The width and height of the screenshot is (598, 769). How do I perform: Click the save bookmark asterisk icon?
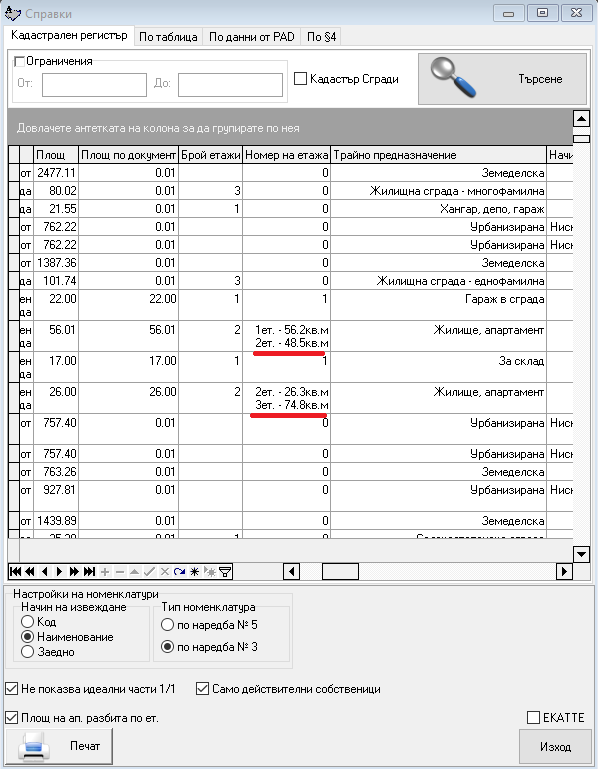pyautogui.click(x=195, y=571)
